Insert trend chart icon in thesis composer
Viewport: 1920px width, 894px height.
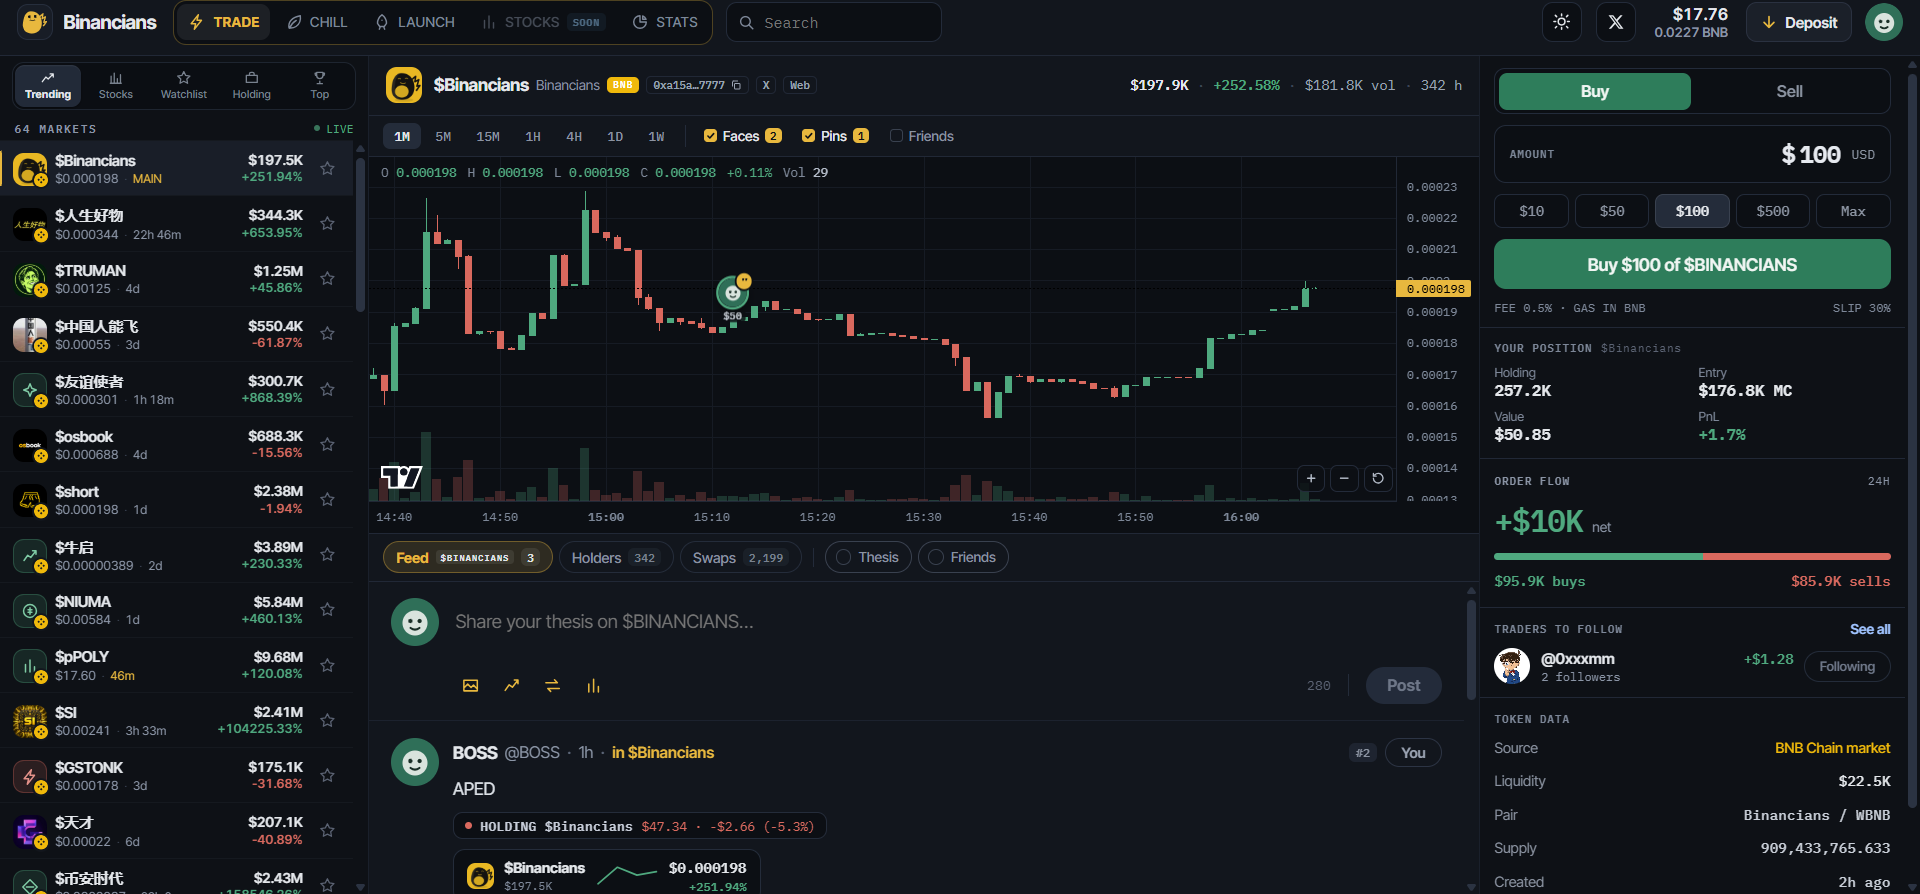512,685
